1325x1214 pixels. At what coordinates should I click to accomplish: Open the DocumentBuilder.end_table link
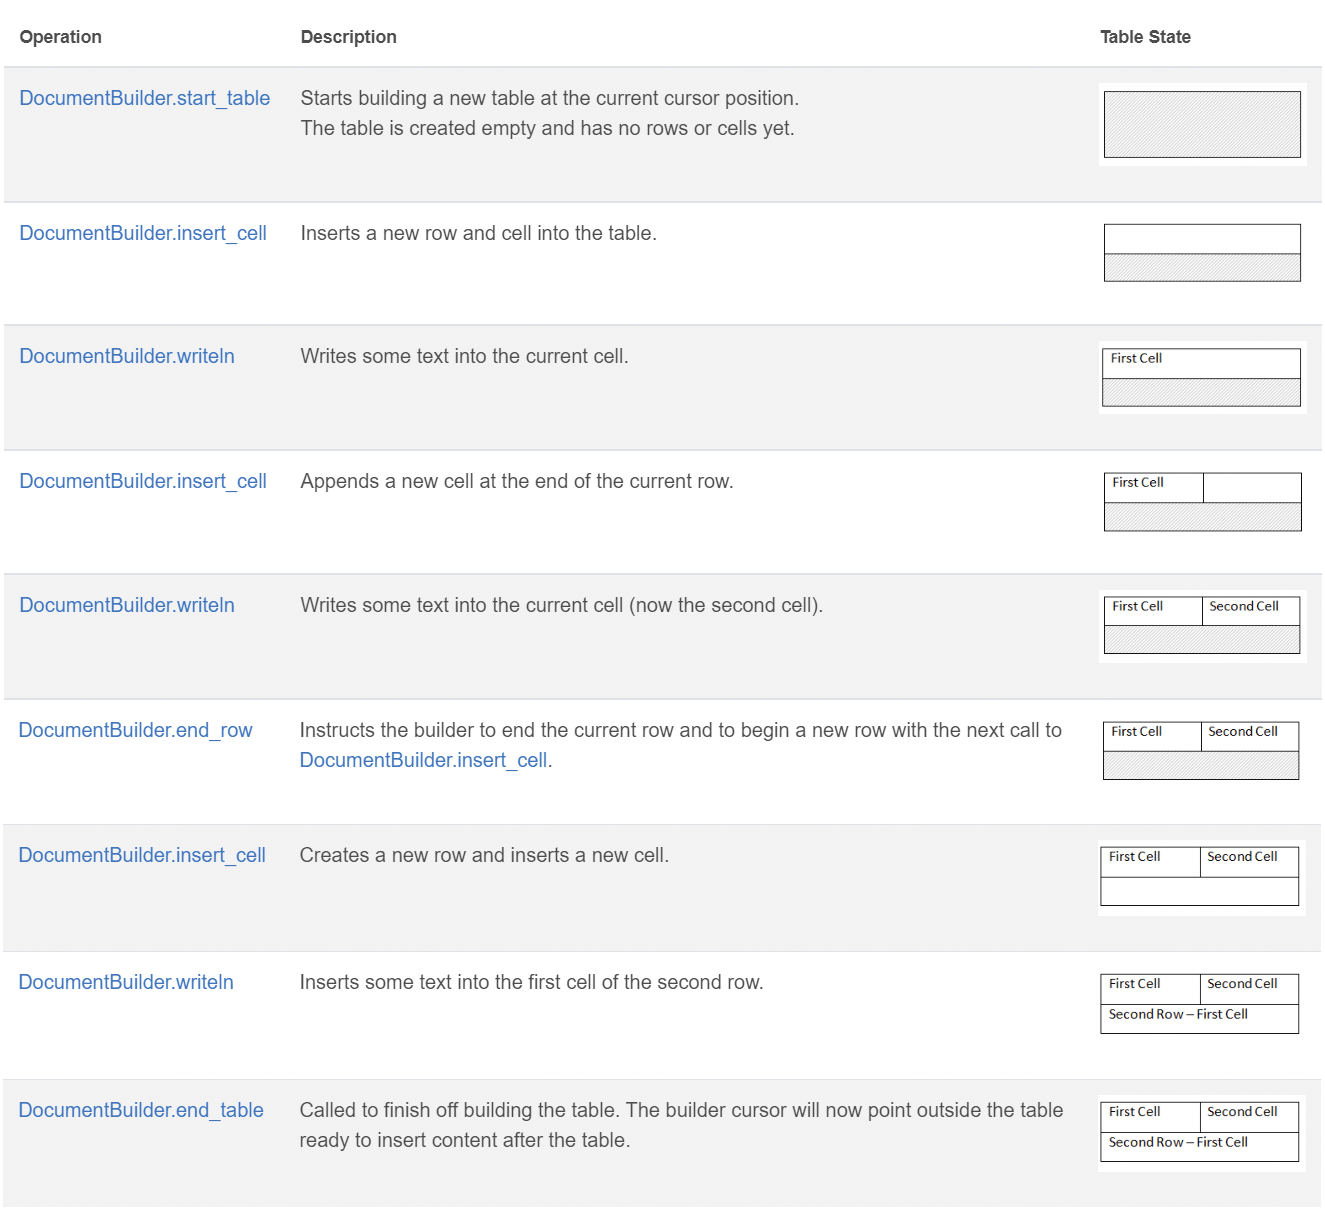click(x=141, y=1110)
